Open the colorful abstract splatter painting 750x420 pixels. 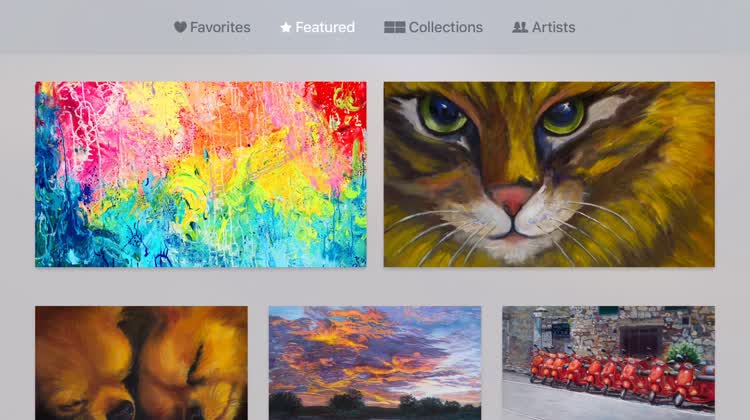tap(201, 174)
